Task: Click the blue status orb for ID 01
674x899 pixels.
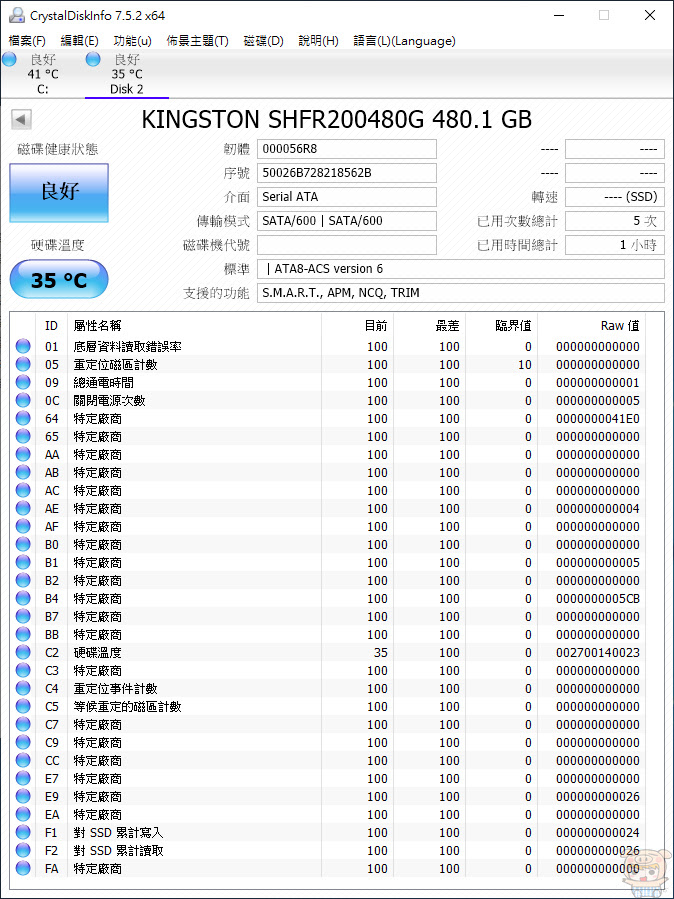Action: pos(23,346)
